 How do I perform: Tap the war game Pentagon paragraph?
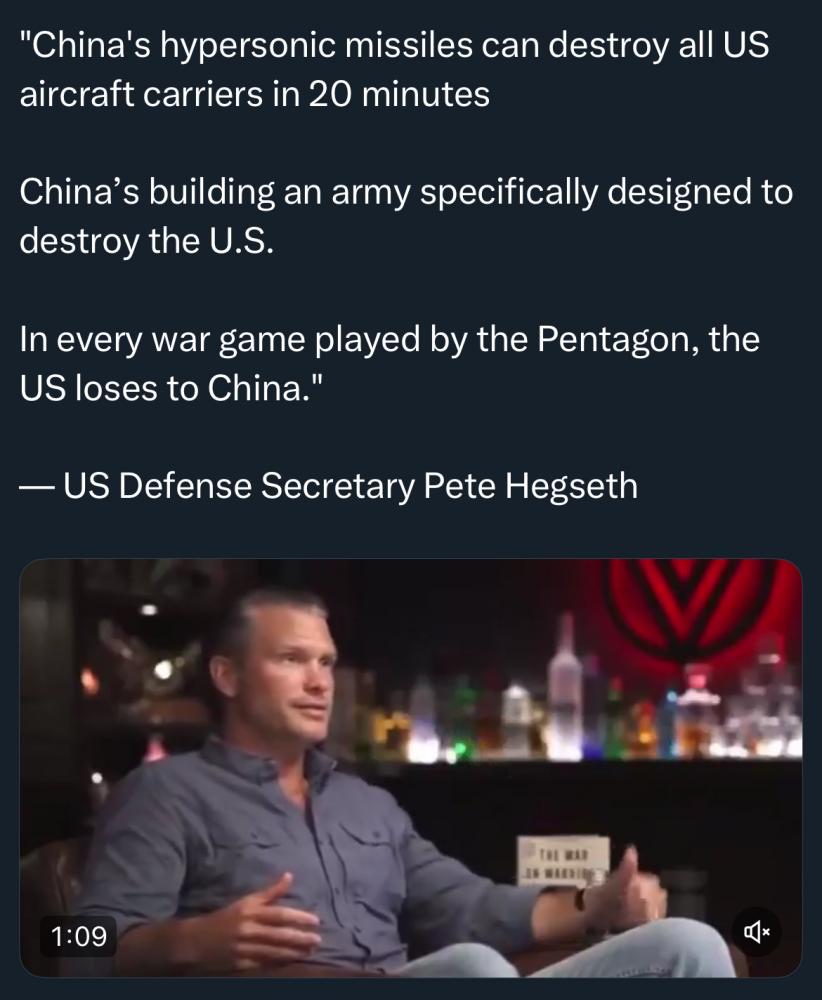[389, 363]
